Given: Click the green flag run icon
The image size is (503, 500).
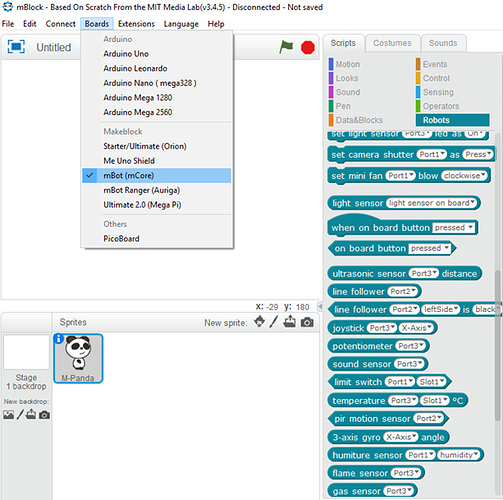Looking at the screenshot, I should [286, 47].
